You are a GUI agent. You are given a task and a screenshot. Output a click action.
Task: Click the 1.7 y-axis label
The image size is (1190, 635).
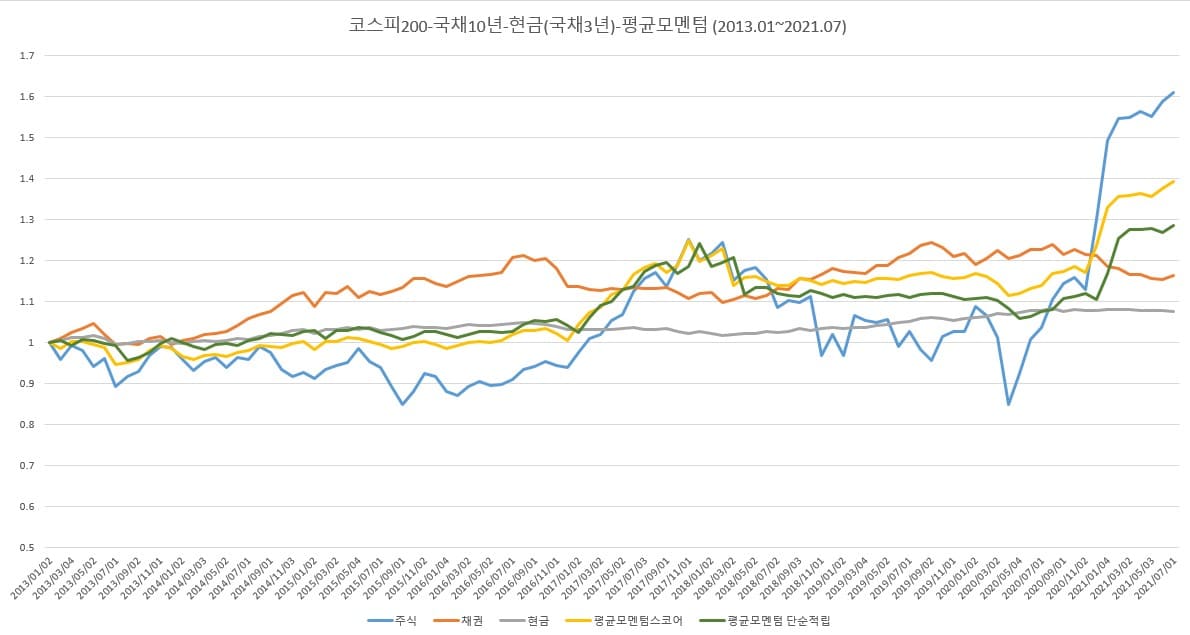(x=27, y=55)
